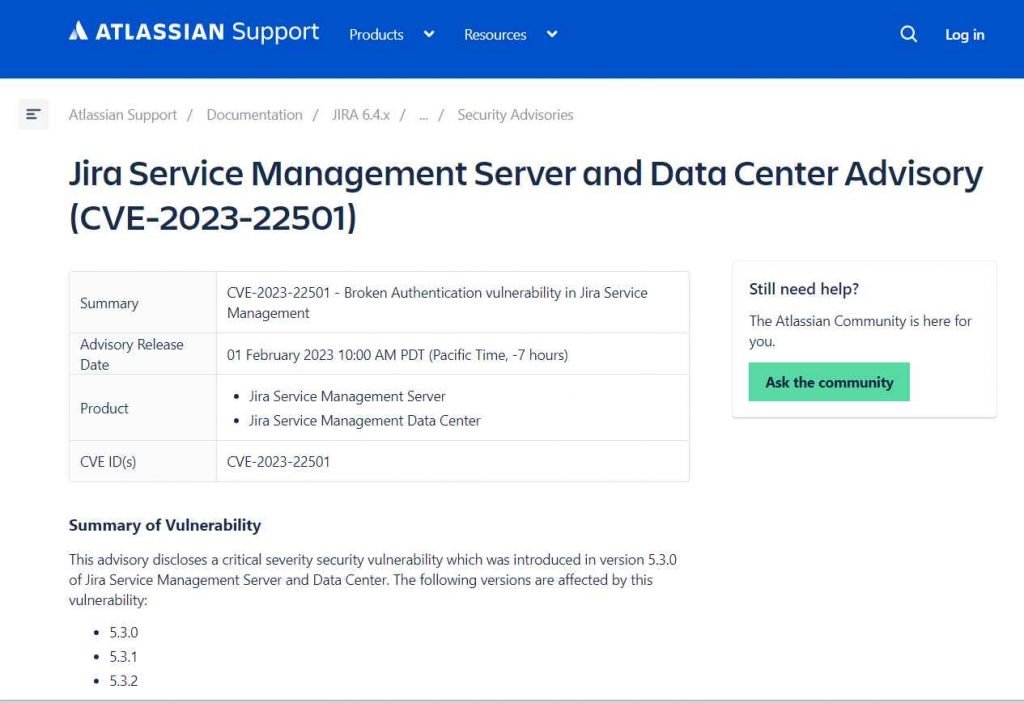Click the advisory page title heading
This screenshot has height=703, width=1024.
coord(526,195)
